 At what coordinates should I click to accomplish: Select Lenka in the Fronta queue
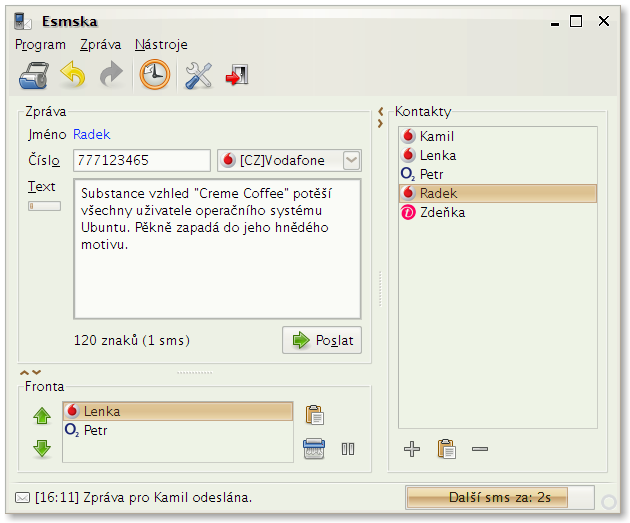point(178,411)
